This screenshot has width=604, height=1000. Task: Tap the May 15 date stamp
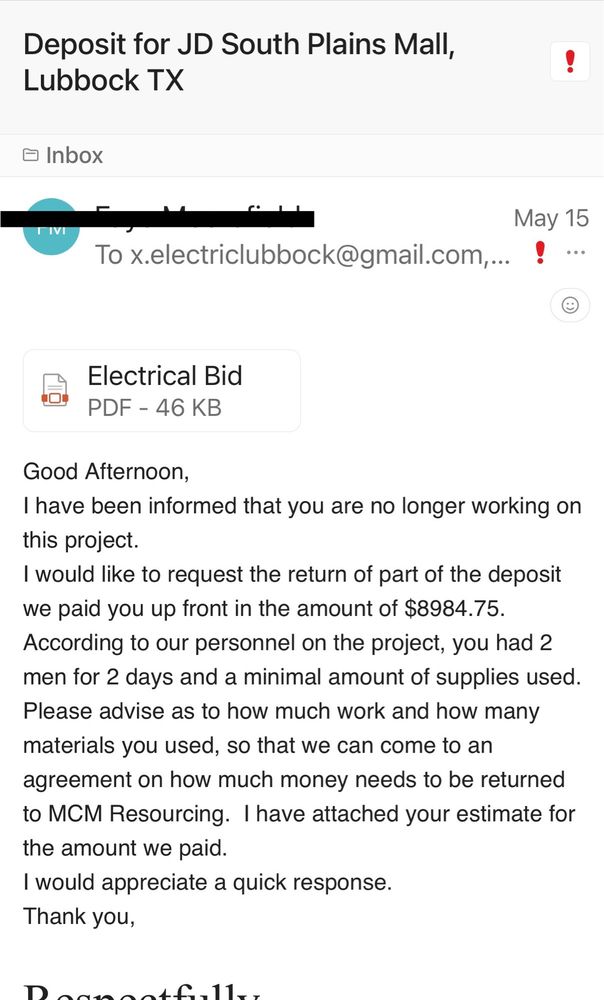coord(551,218)
